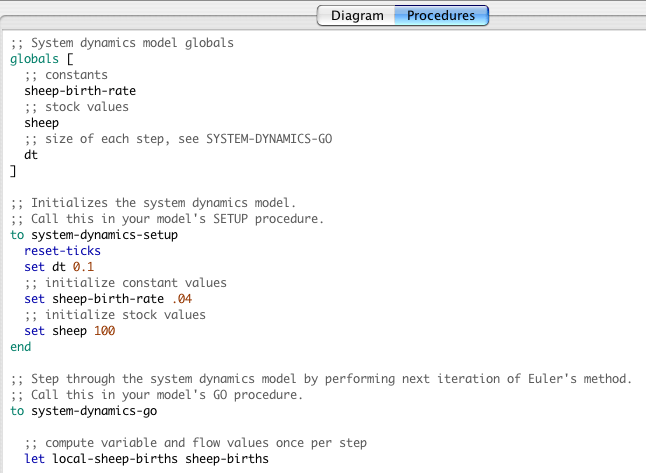Screen dimensions: 646x473
Task: Click the comment mentioning SETUP procedure
Action: 167,219
